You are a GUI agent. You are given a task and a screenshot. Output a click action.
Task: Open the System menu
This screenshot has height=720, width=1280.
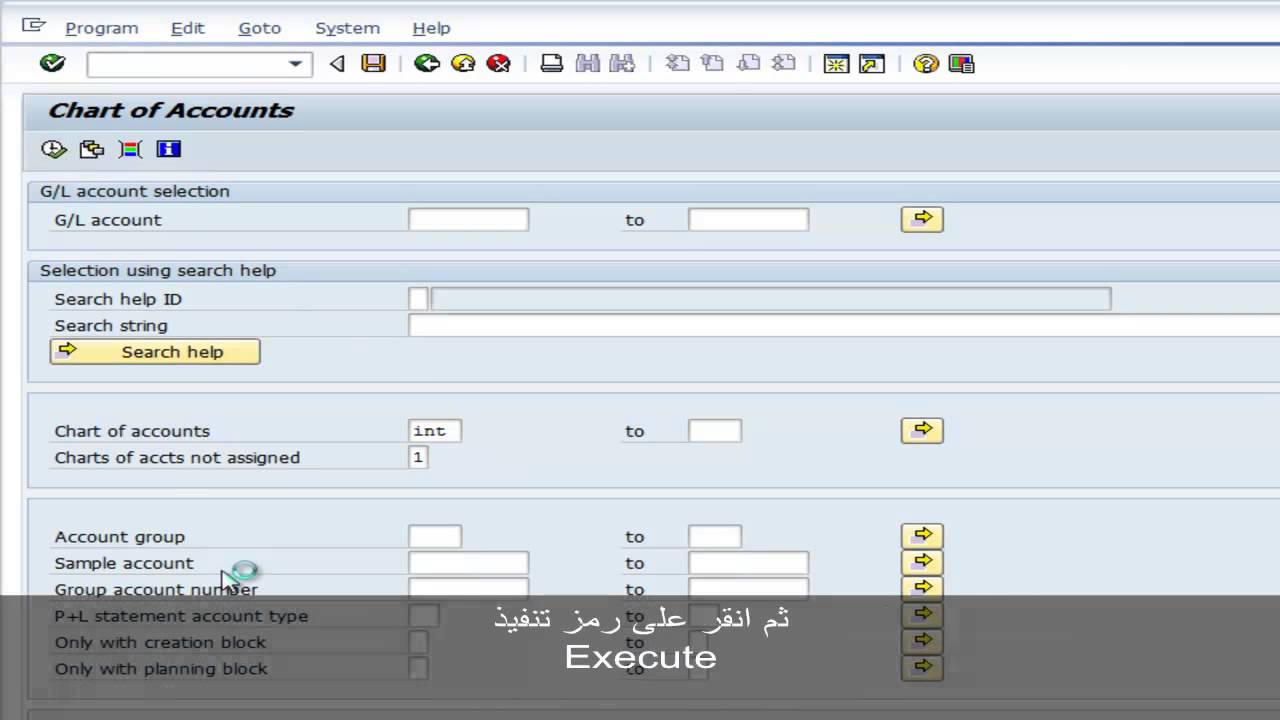point(347,28)
